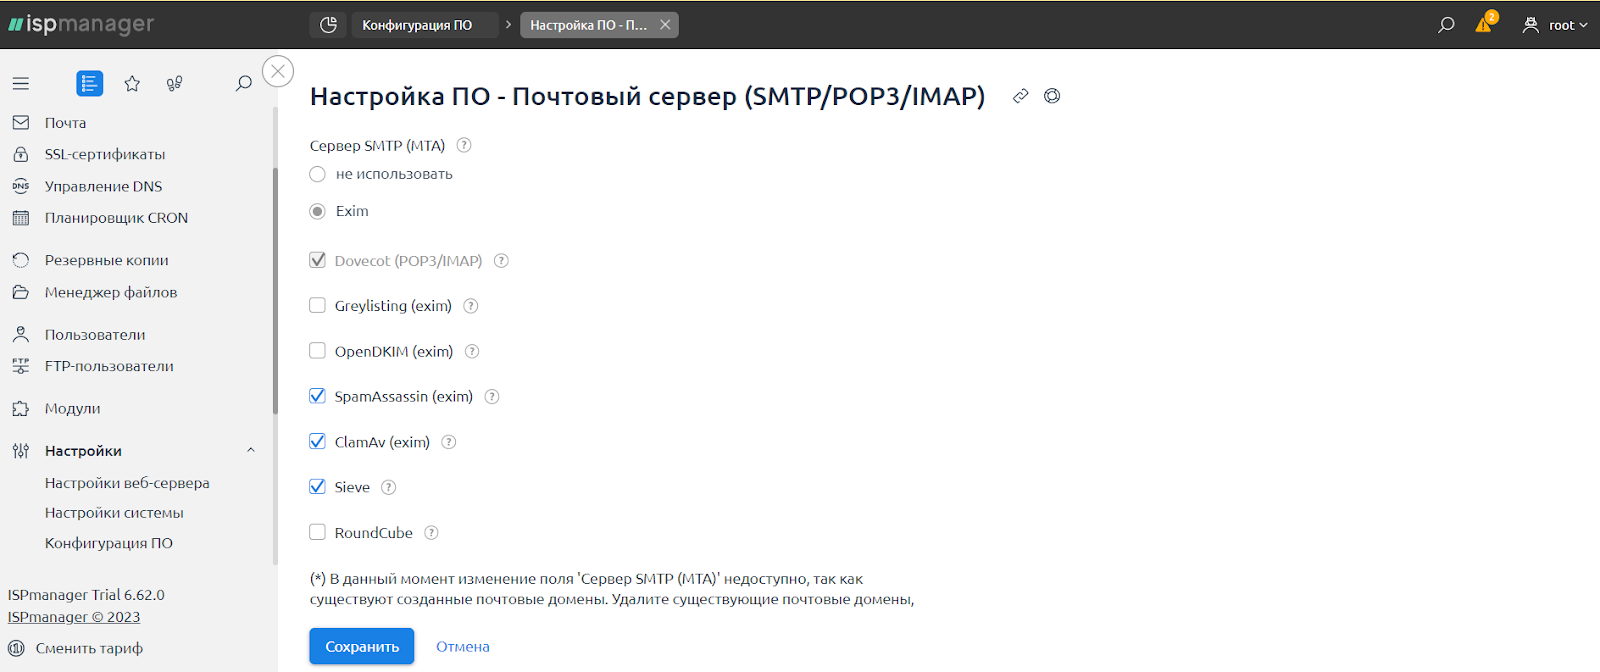Click the root user avatar icon

[1531, 25]
